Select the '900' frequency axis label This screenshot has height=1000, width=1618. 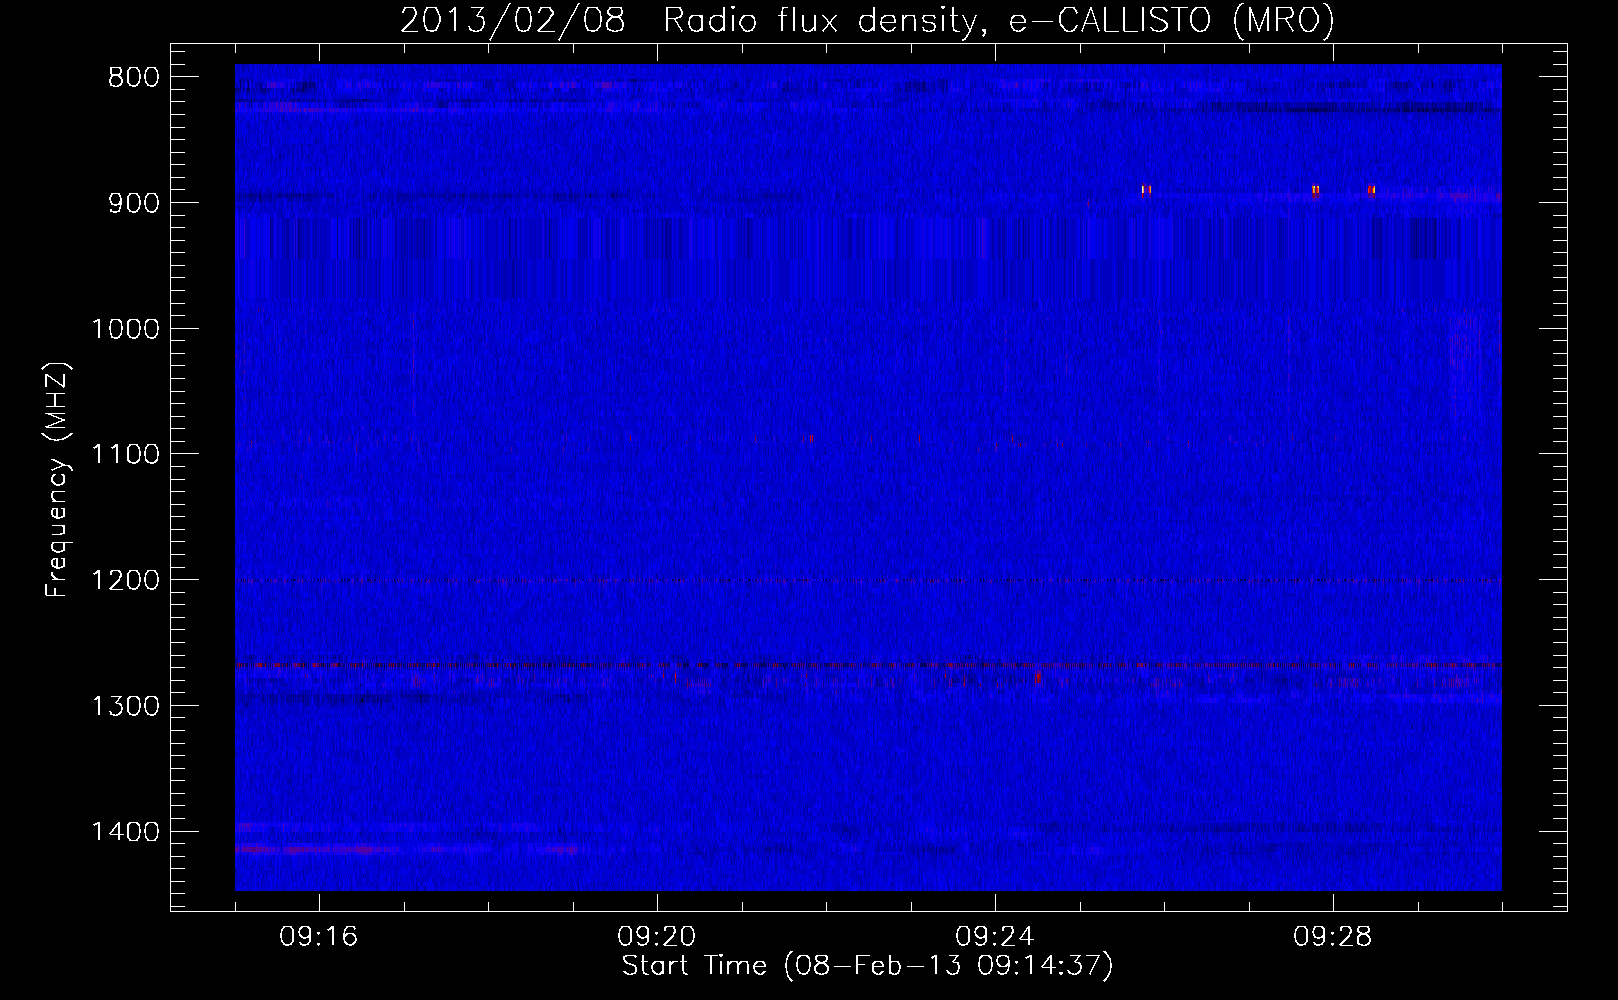tap(134, 203)
